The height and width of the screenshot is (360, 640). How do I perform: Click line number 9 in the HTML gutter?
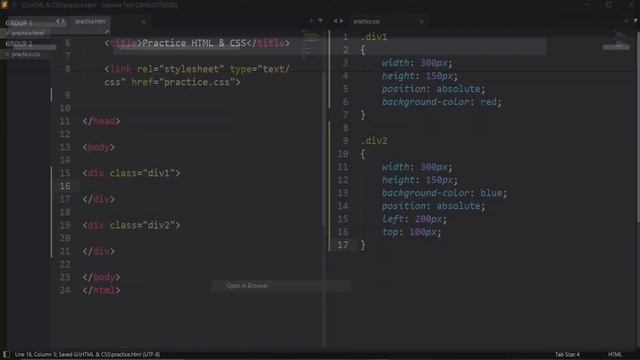(x=67, y=95)
